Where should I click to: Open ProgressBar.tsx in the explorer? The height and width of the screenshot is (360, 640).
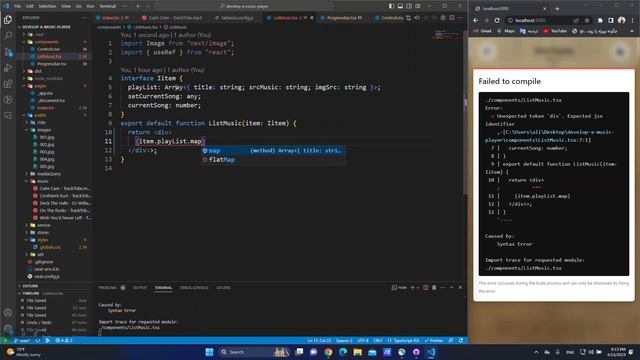coord(52,64)
